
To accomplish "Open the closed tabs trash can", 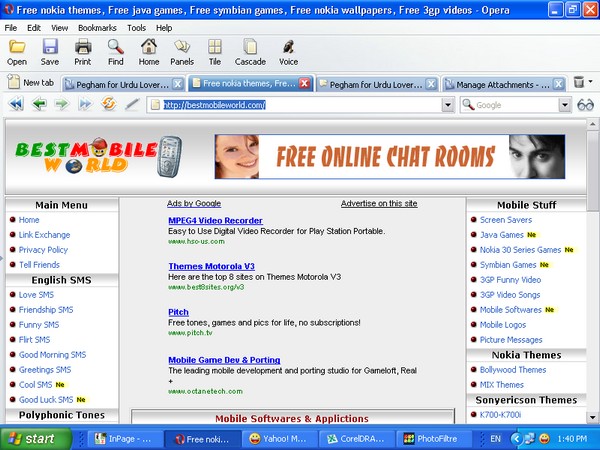I will (579, 82).
